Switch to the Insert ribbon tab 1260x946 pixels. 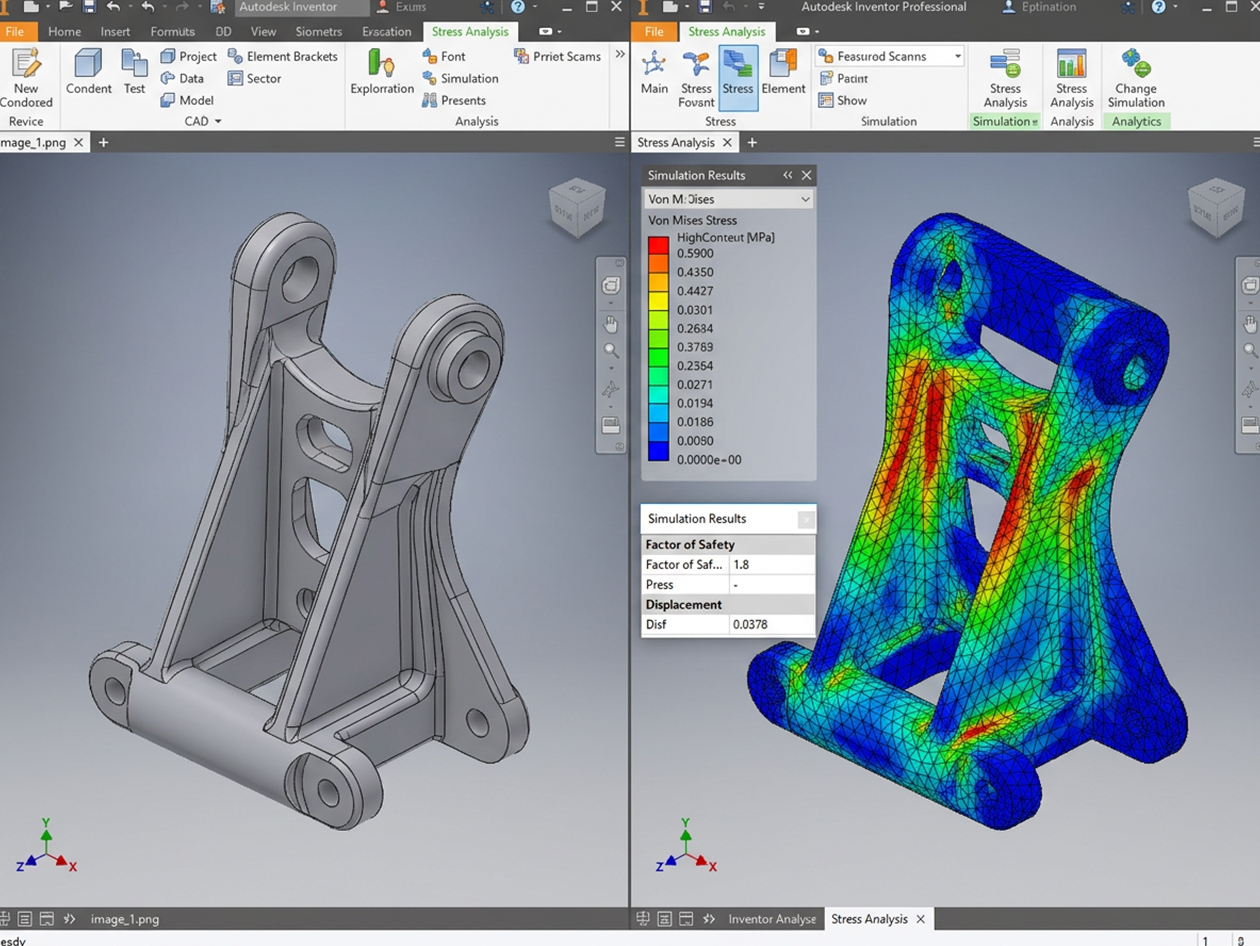coord(115,32)
